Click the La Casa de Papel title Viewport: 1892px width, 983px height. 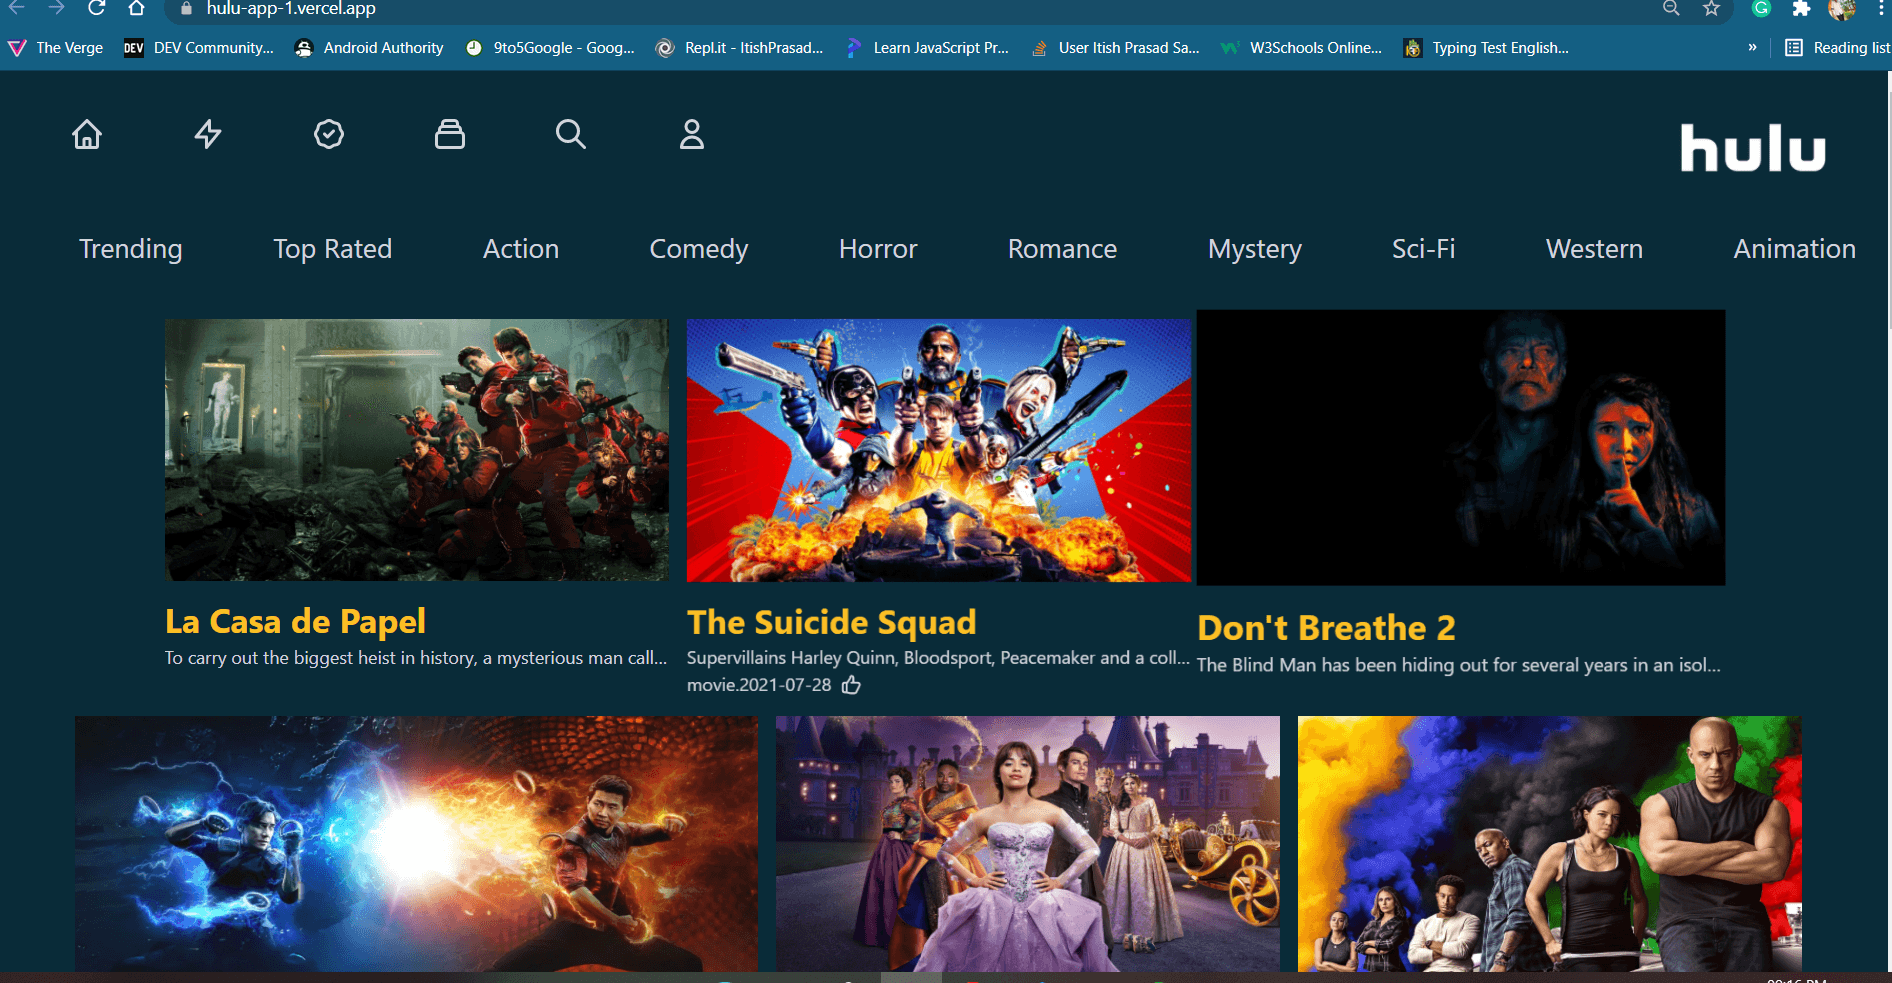[296, 622]
